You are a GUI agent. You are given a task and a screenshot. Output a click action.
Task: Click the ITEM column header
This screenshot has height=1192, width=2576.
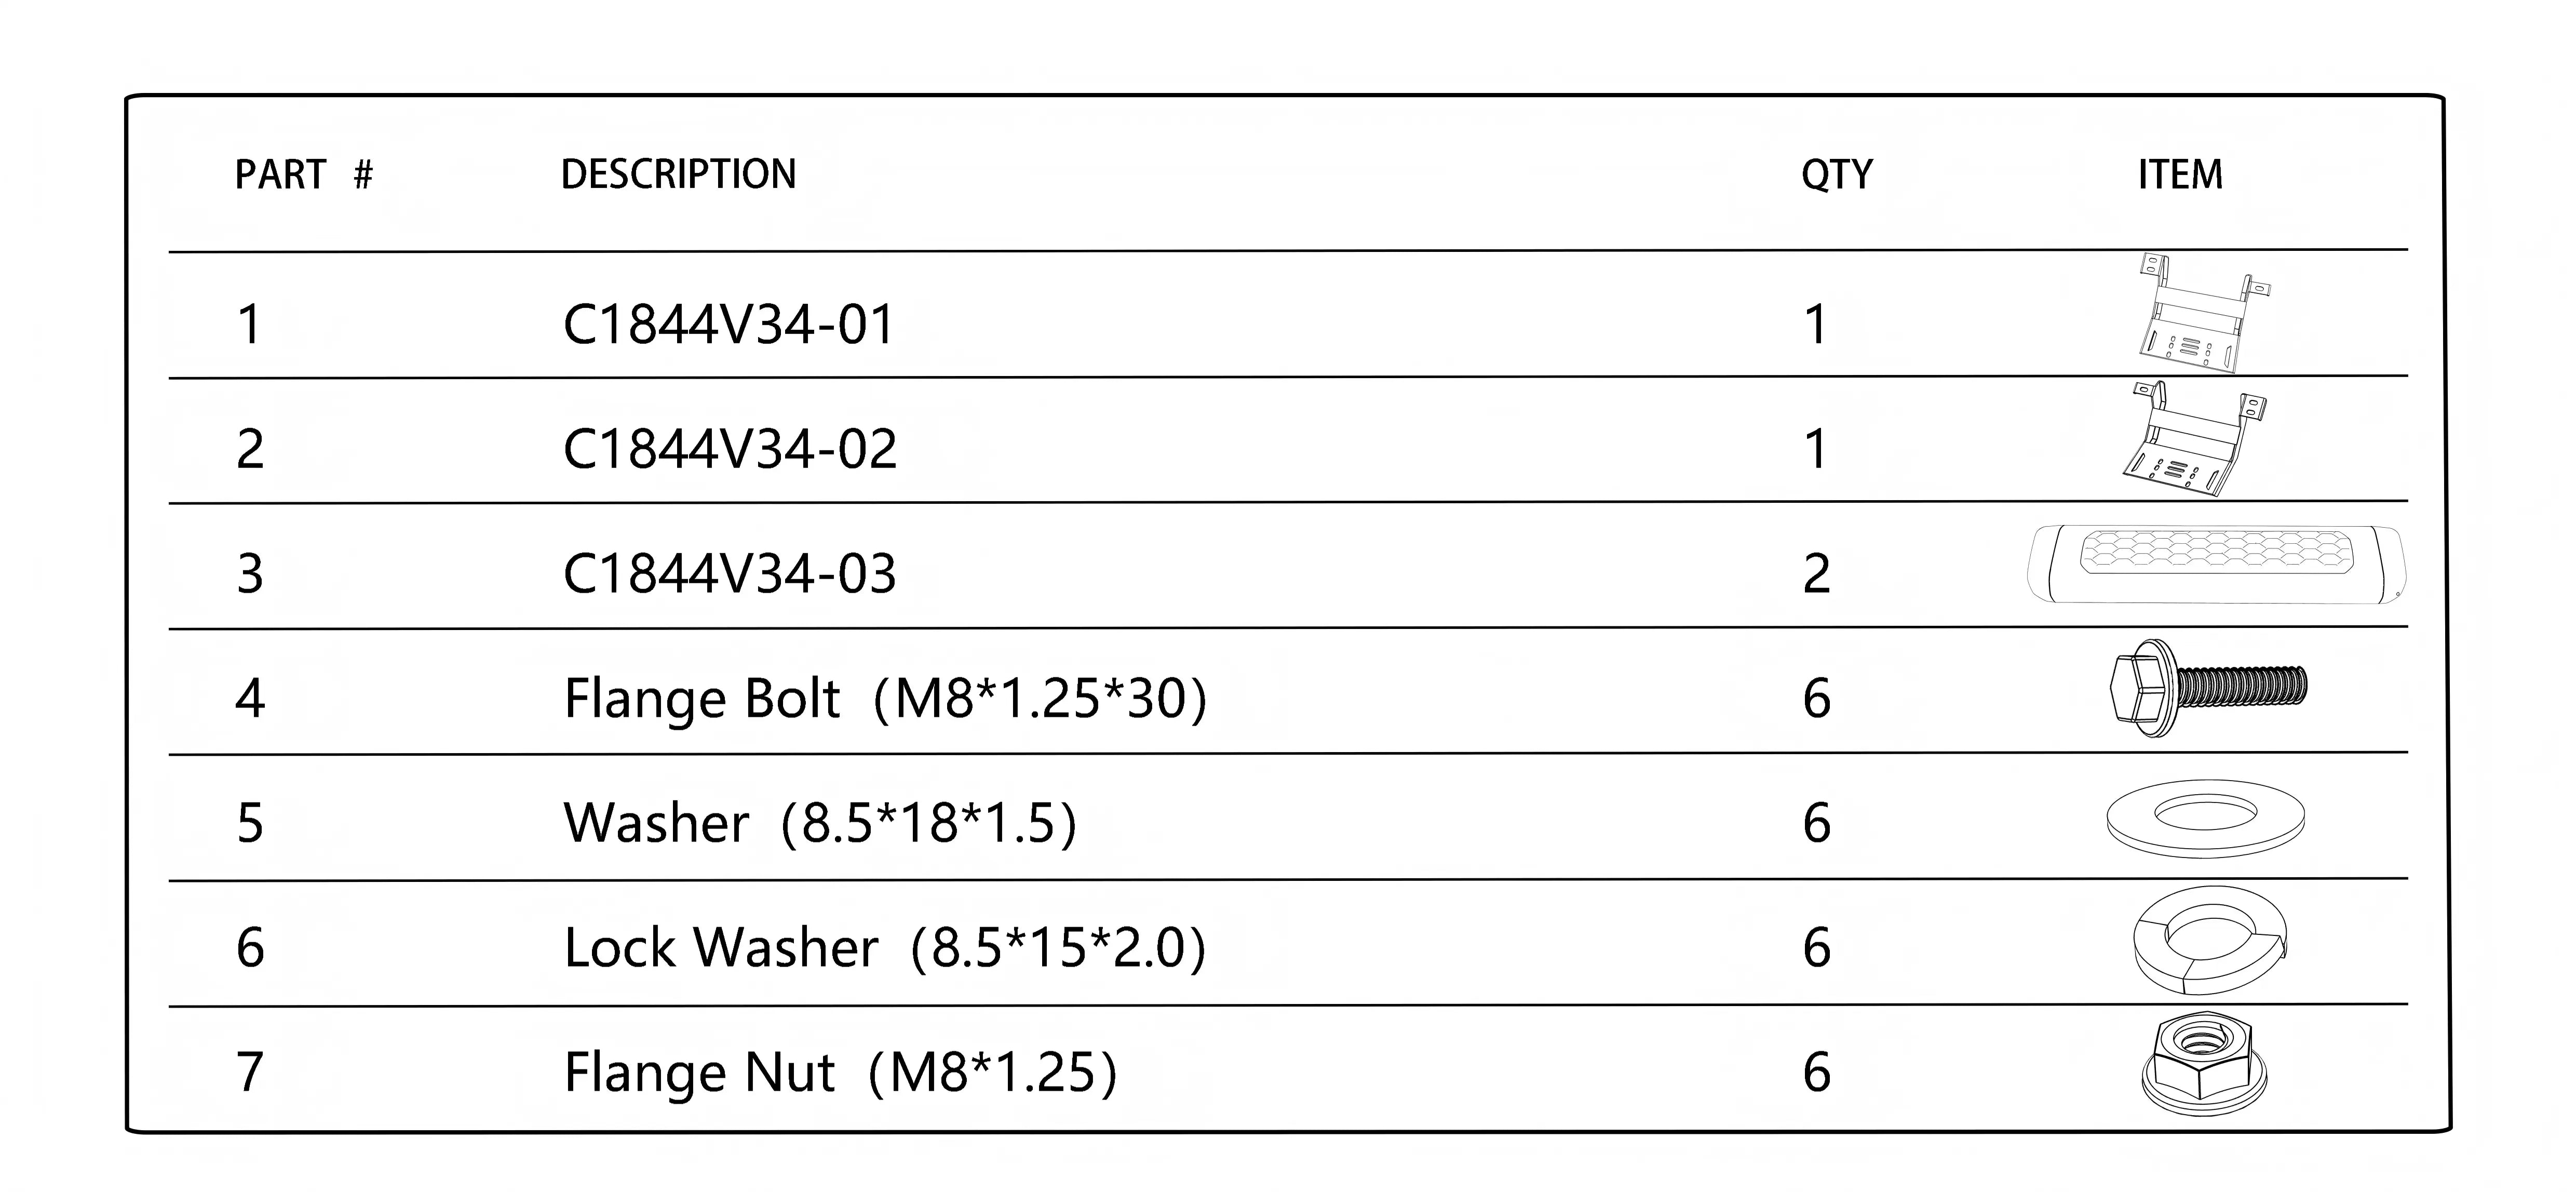[2180, 175]
